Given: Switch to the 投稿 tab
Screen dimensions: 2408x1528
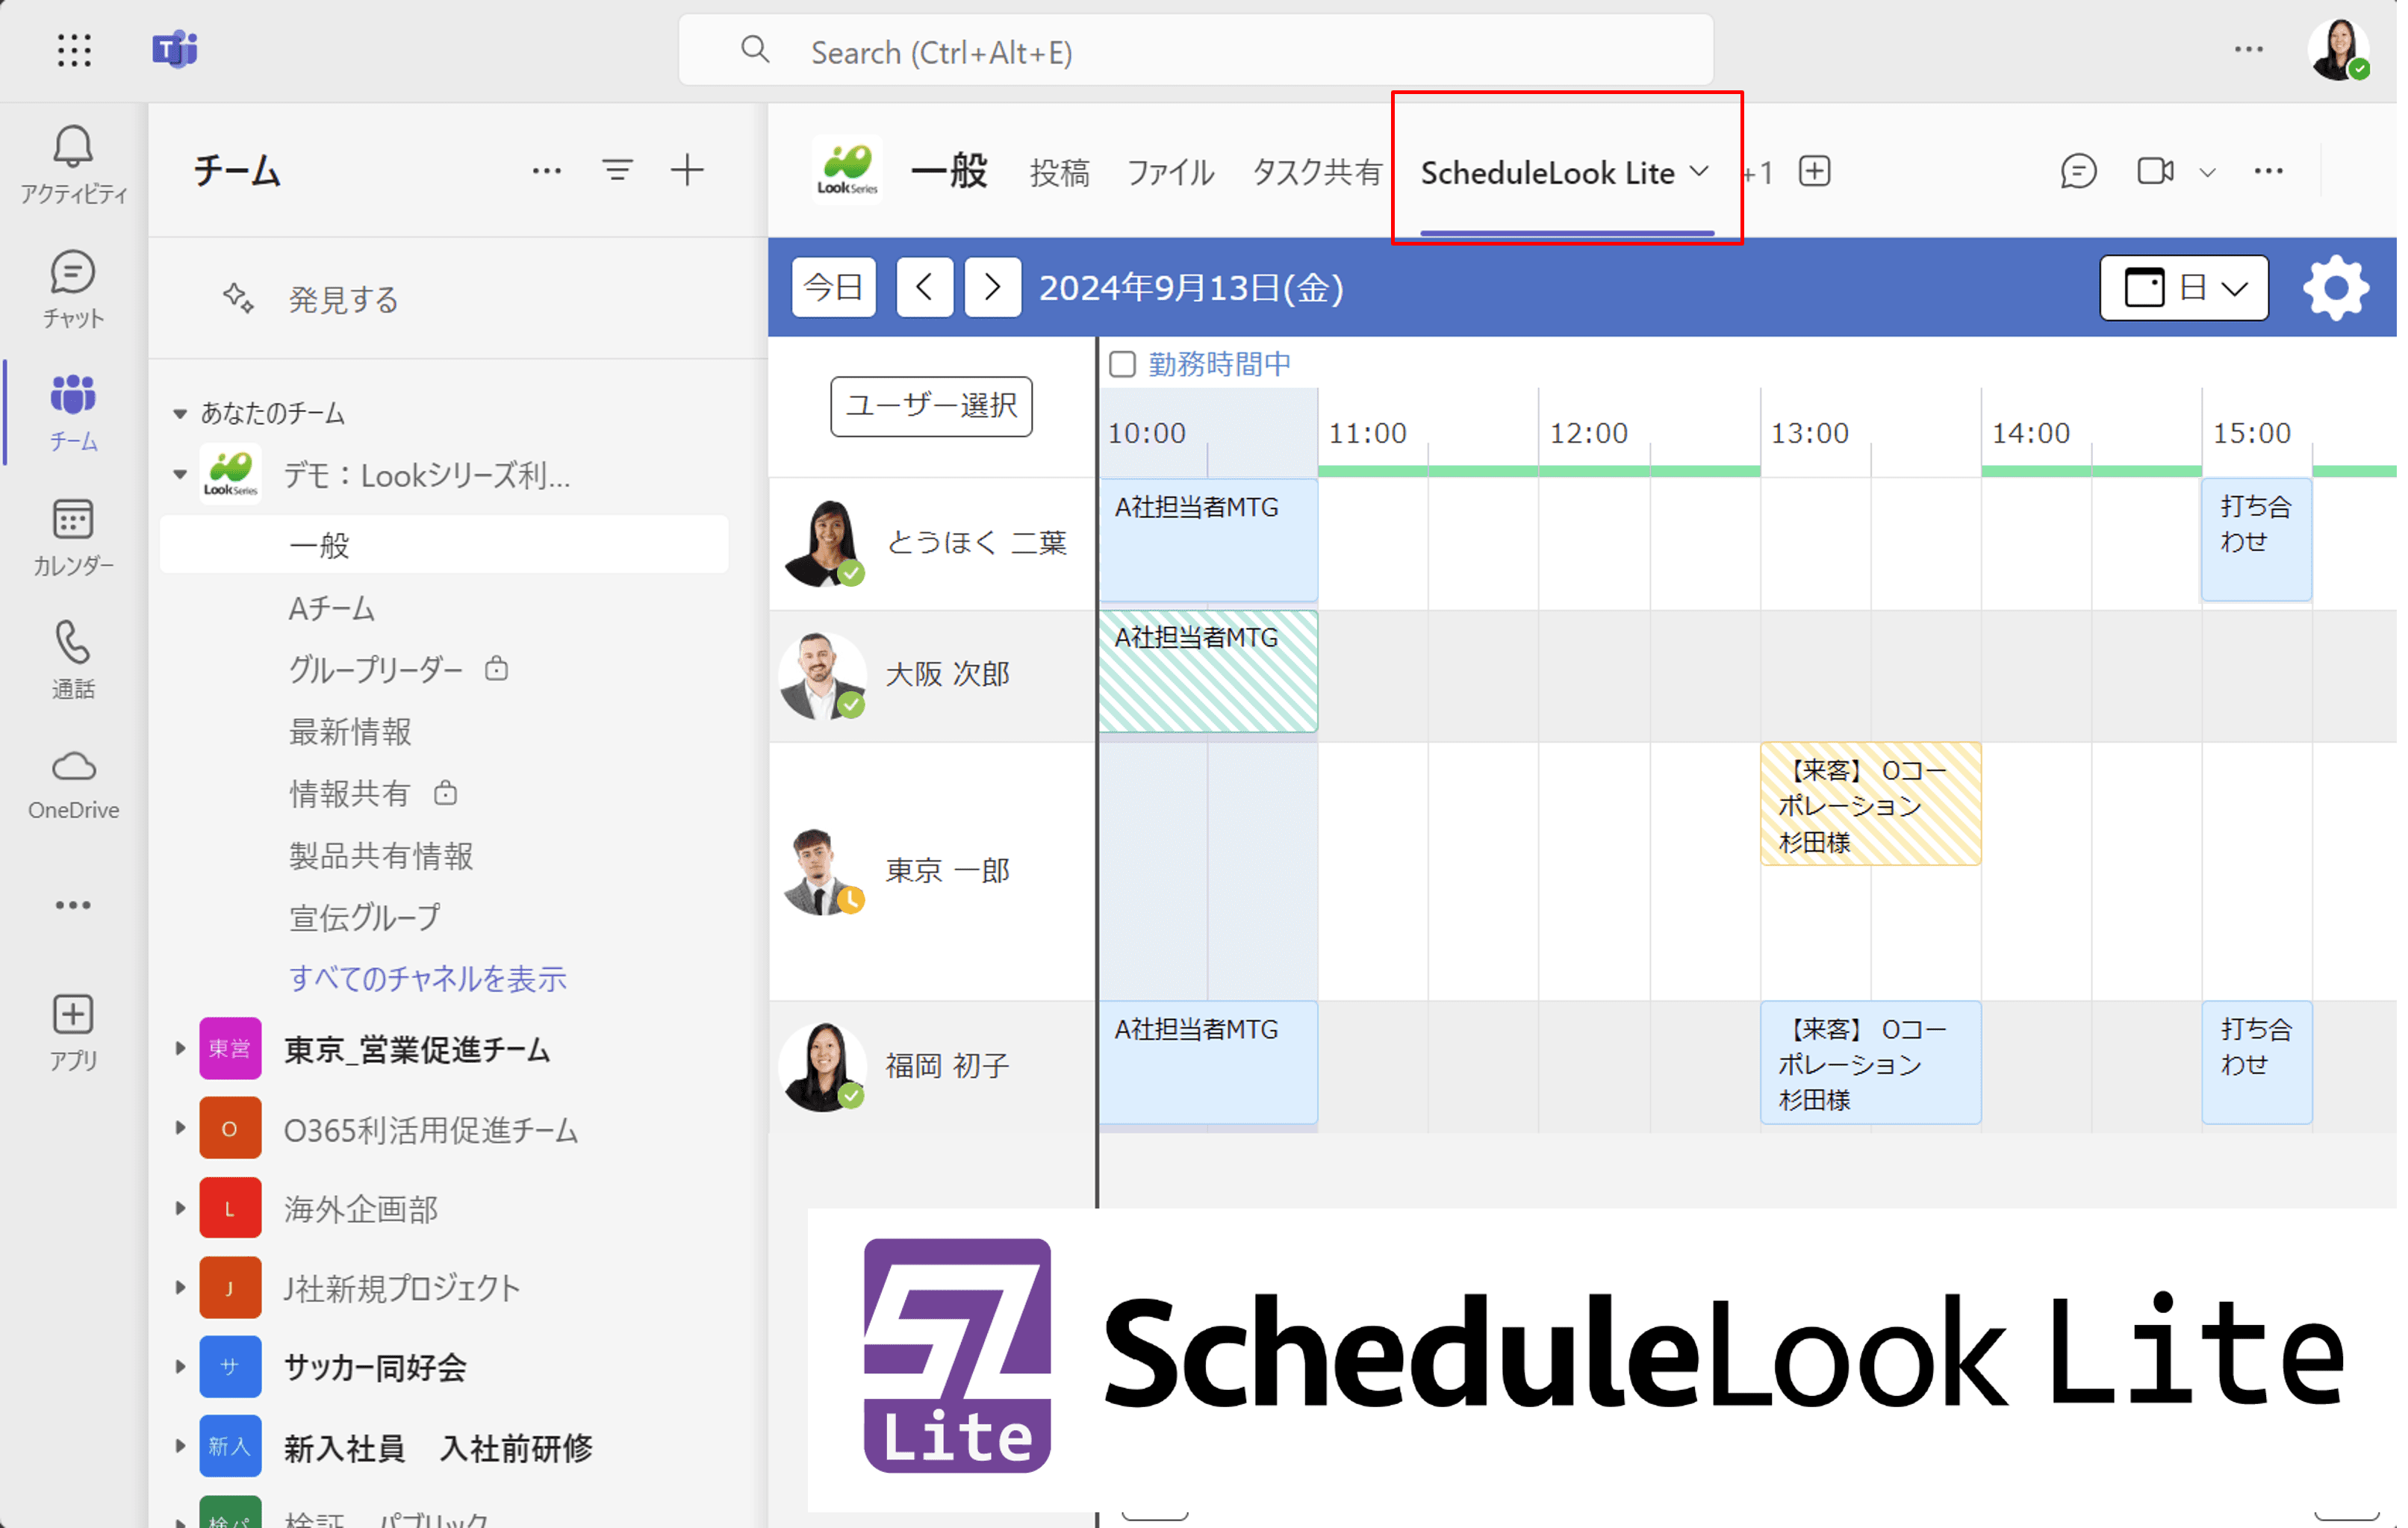Looking at the screenshot, I should (x=1059, y=171).
